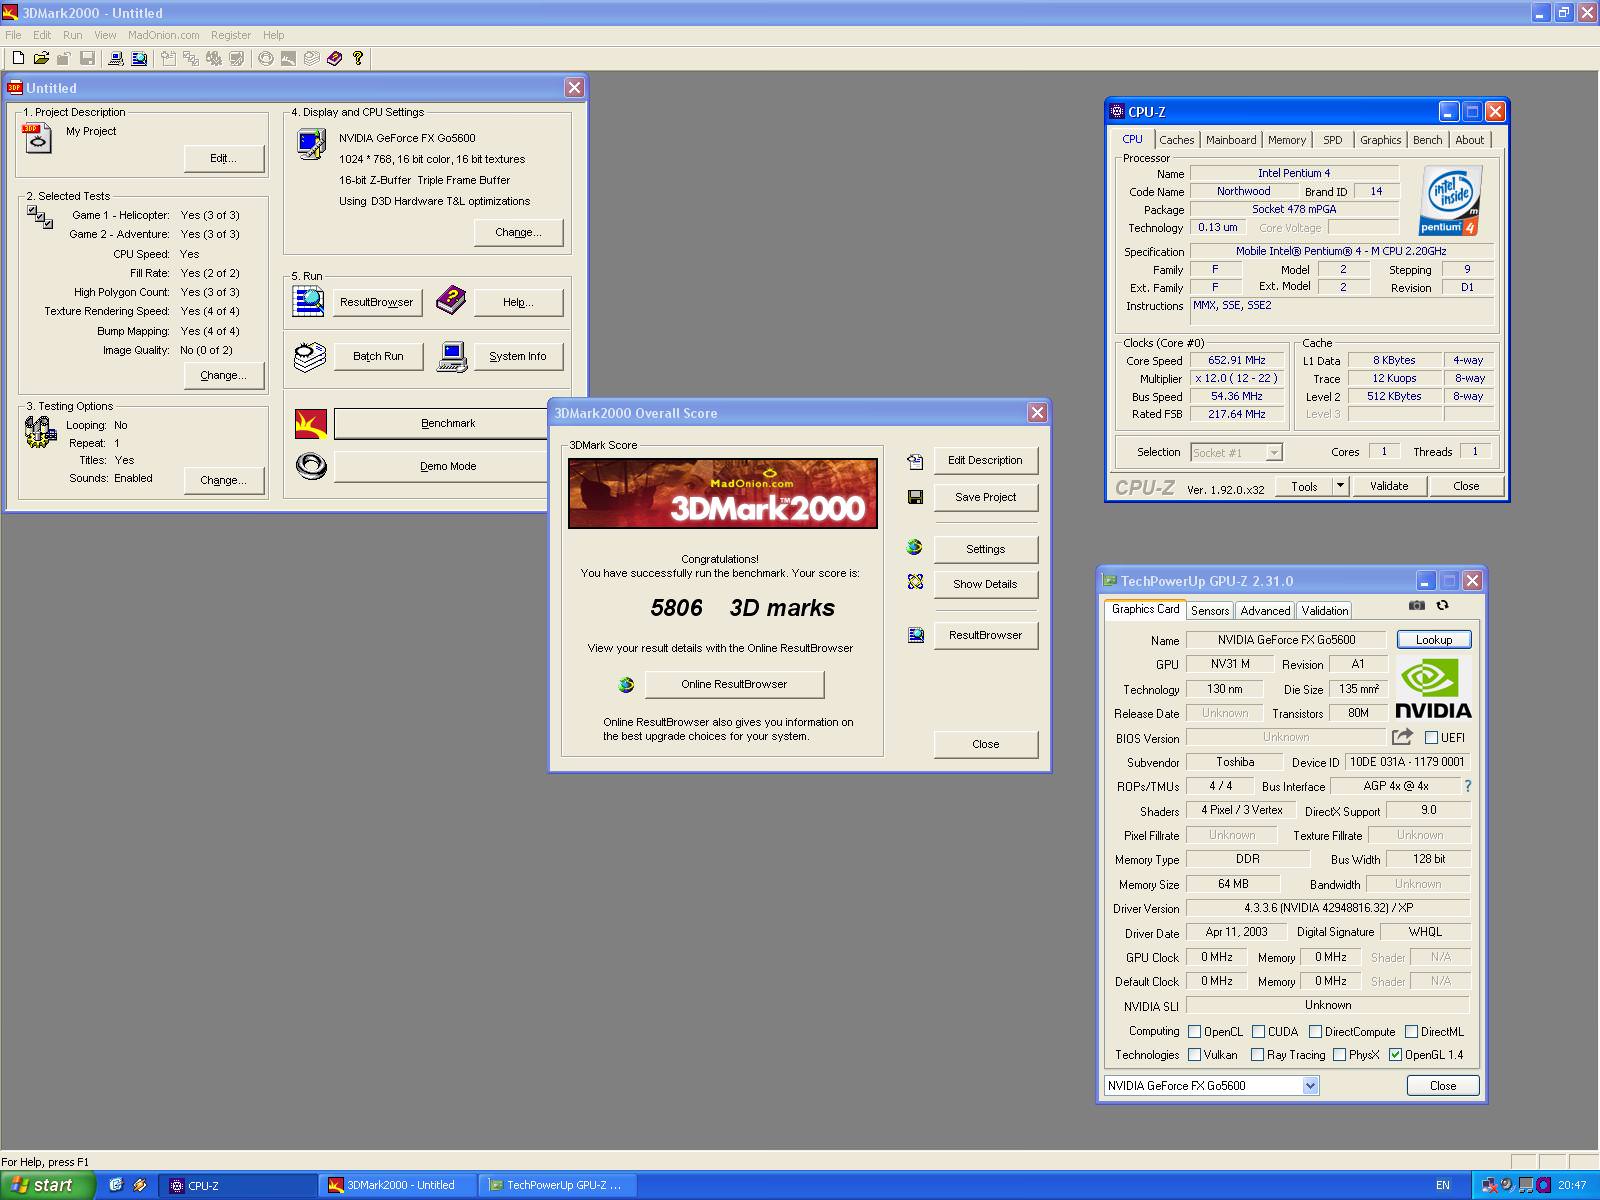1600x1200 pixels.
Task: Click Change under Selected Tests
Action: pos(223,375)
